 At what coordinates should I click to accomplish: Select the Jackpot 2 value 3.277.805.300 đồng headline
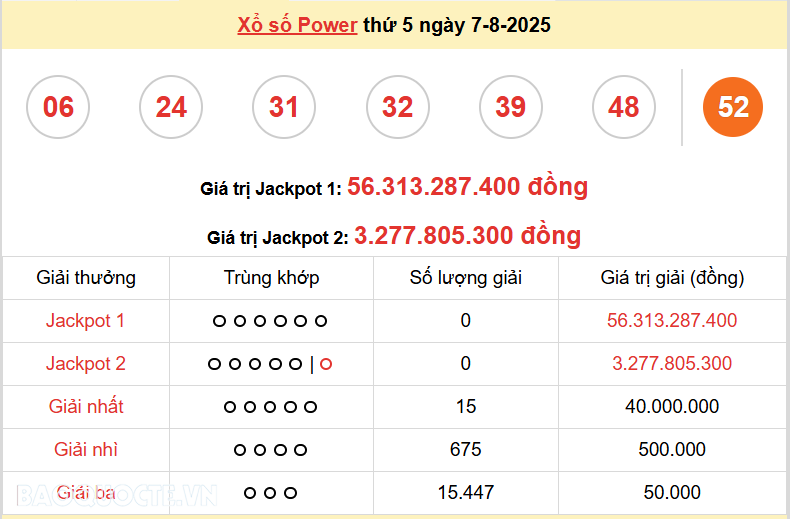(x=468, y=235)
